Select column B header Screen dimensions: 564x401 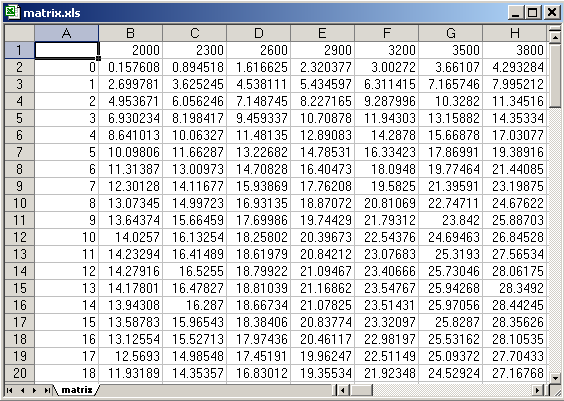[131, 33]
